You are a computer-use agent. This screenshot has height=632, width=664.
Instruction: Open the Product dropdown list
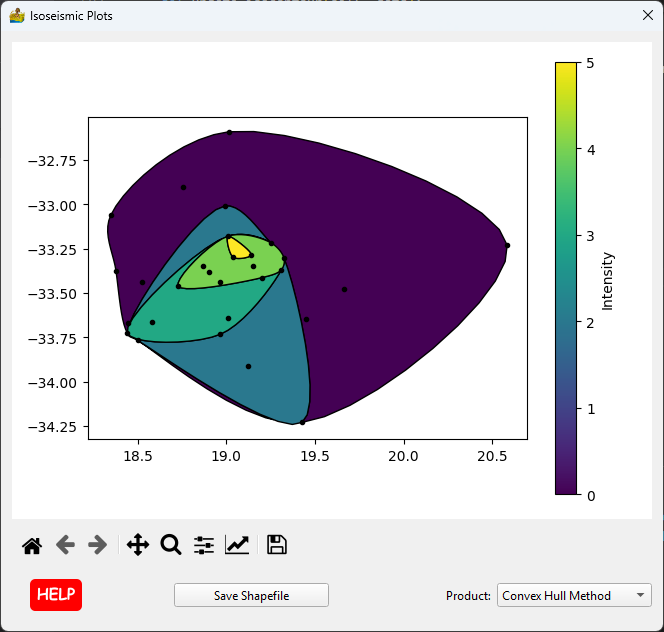tap(573, 595)
